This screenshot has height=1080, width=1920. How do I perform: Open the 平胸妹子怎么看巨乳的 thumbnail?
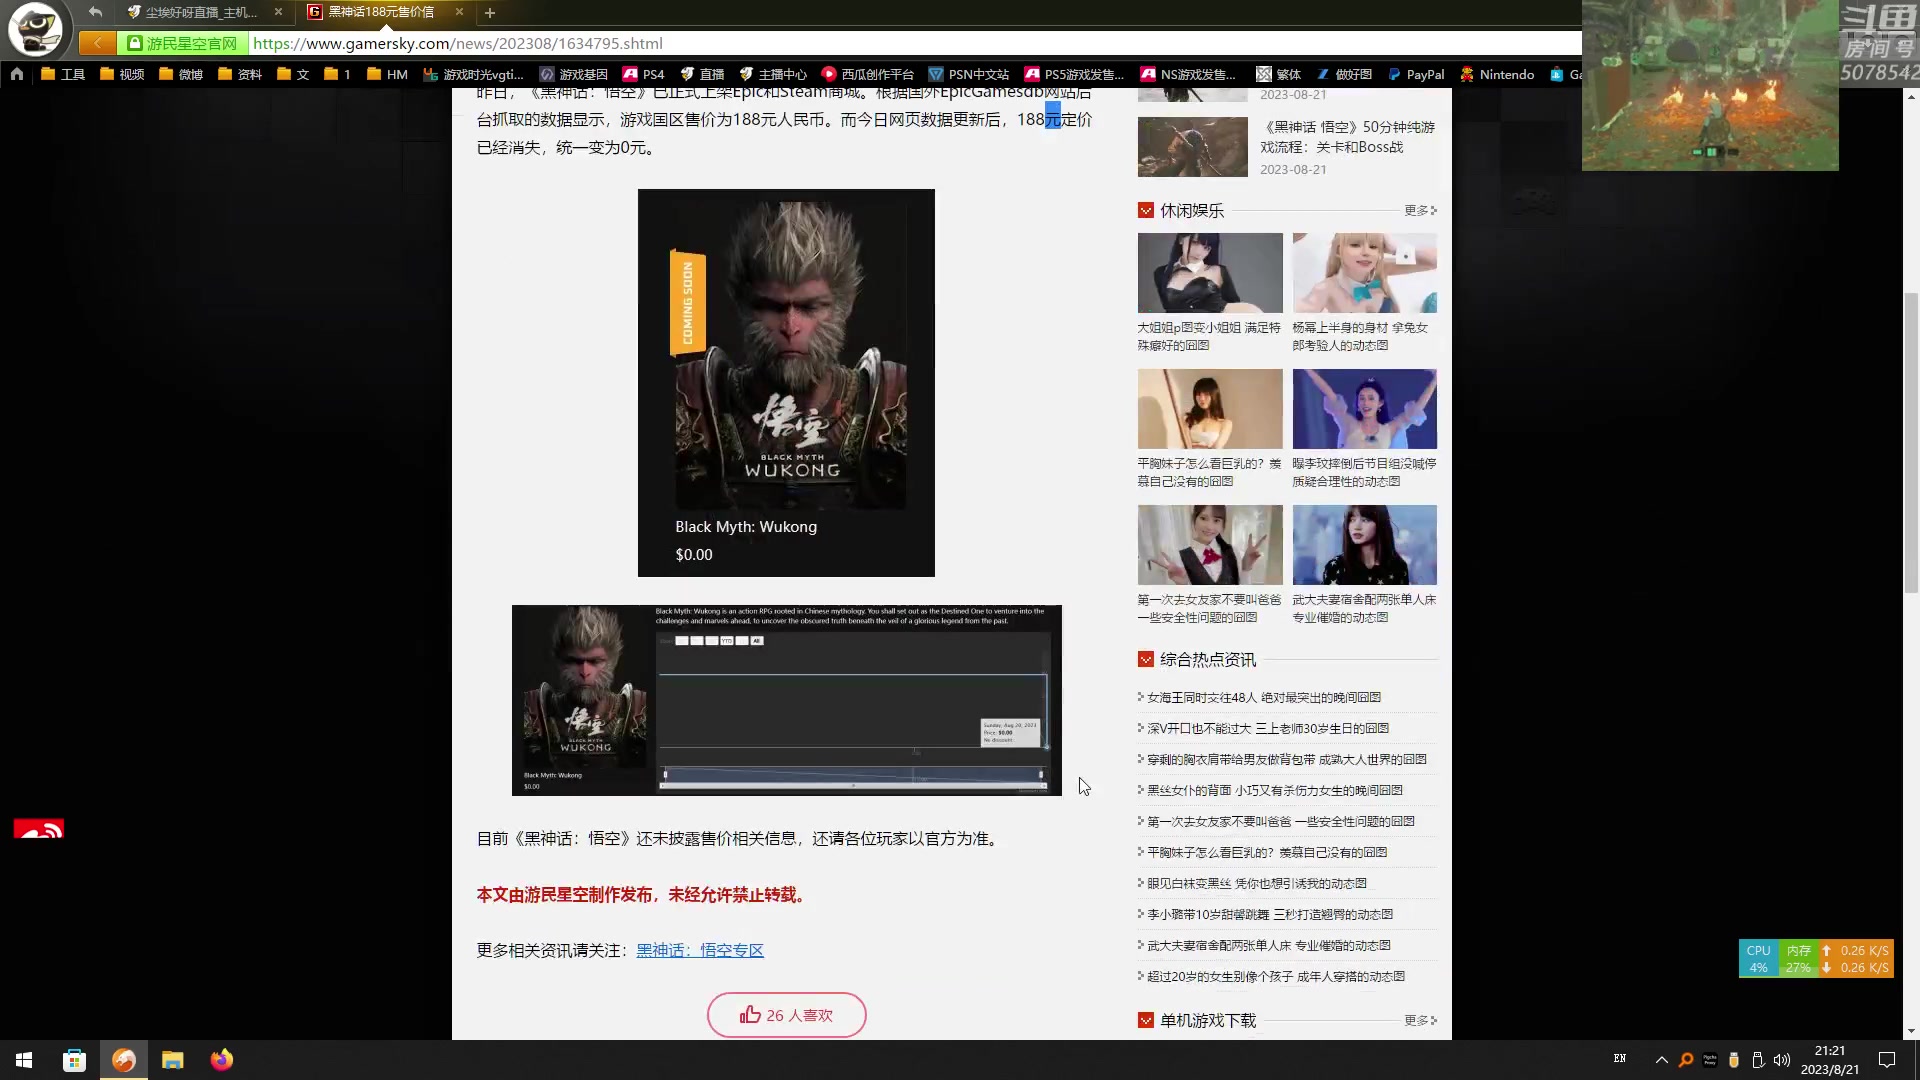point(1210,409)
